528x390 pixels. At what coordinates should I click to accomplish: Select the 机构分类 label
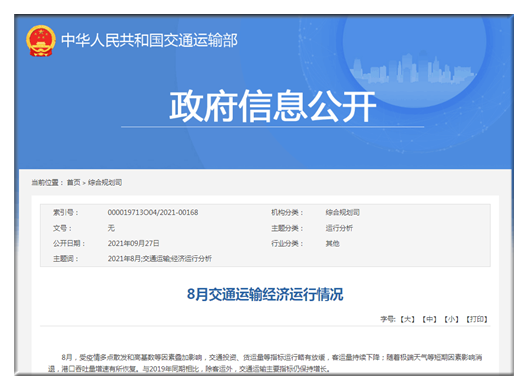pyautogui.click(x=287, y=213)
